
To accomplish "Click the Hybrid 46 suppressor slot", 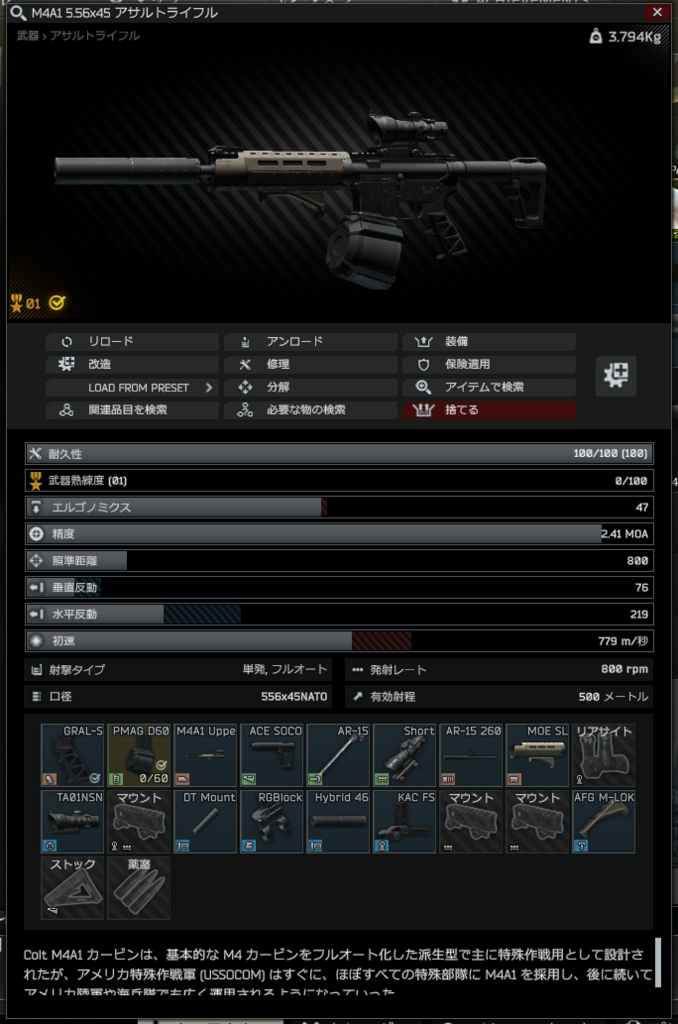I will pos(338,822).
